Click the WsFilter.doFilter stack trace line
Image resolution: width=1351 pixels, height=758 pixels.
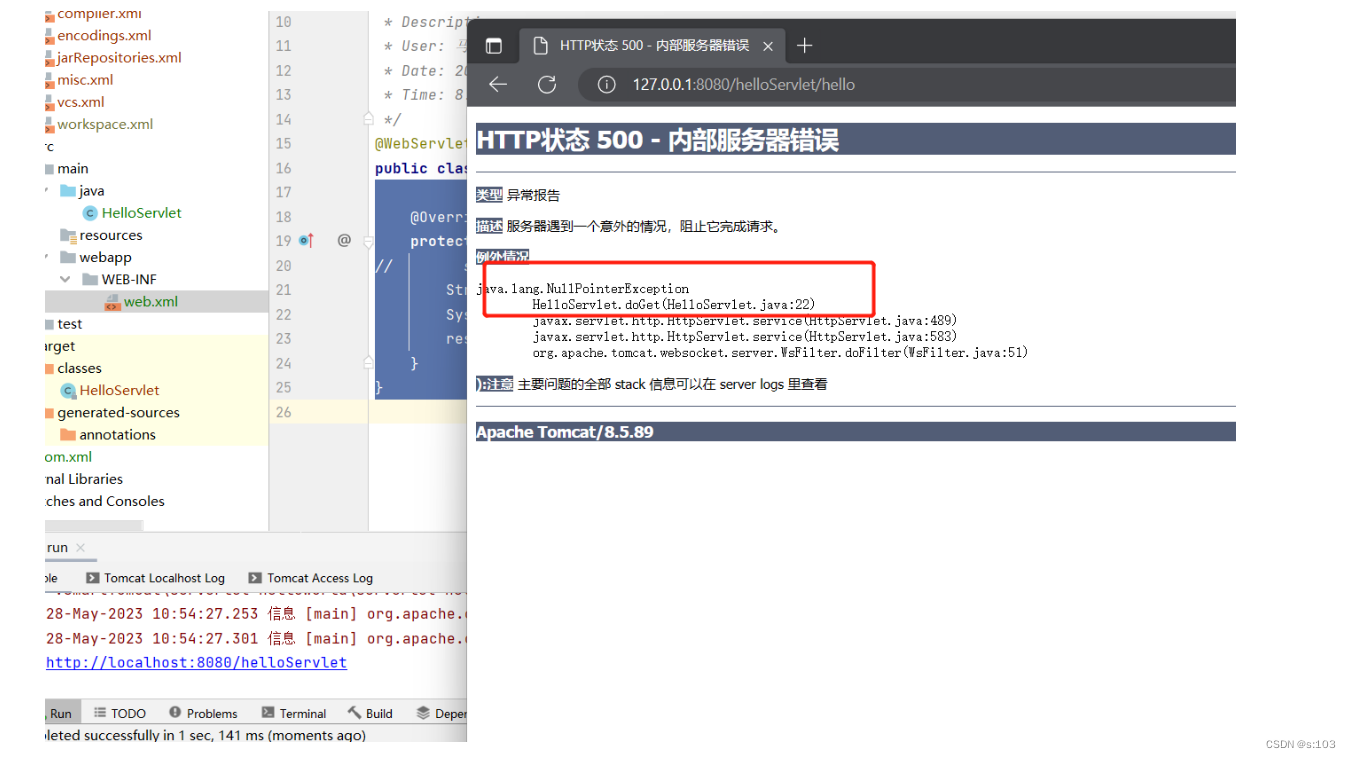pyautogui.click(x=780, y=352)
